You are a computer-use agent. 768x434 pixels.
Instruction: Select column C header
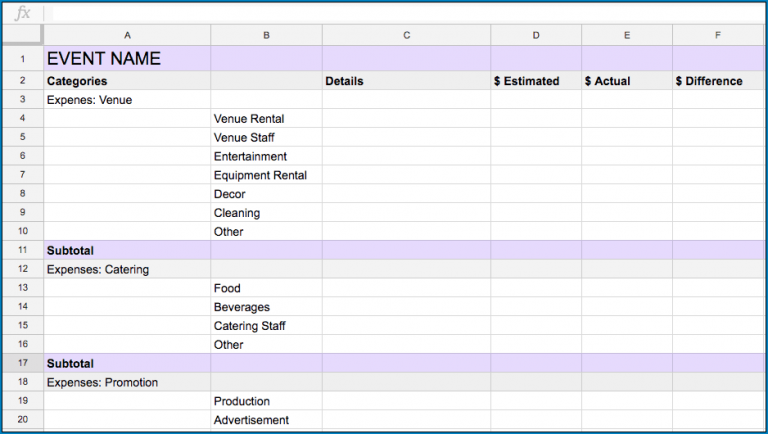(x=406, y=35)
